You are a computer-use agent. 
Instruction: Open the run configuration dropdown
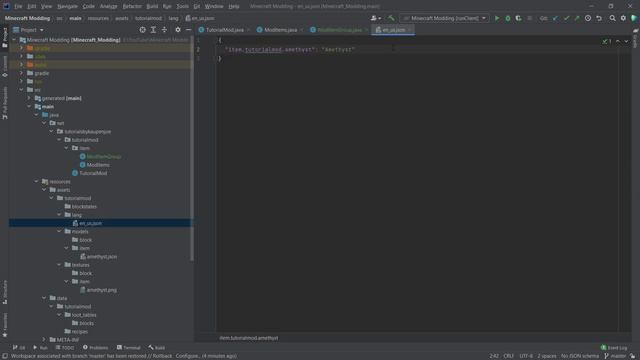(x=444, y=18)
